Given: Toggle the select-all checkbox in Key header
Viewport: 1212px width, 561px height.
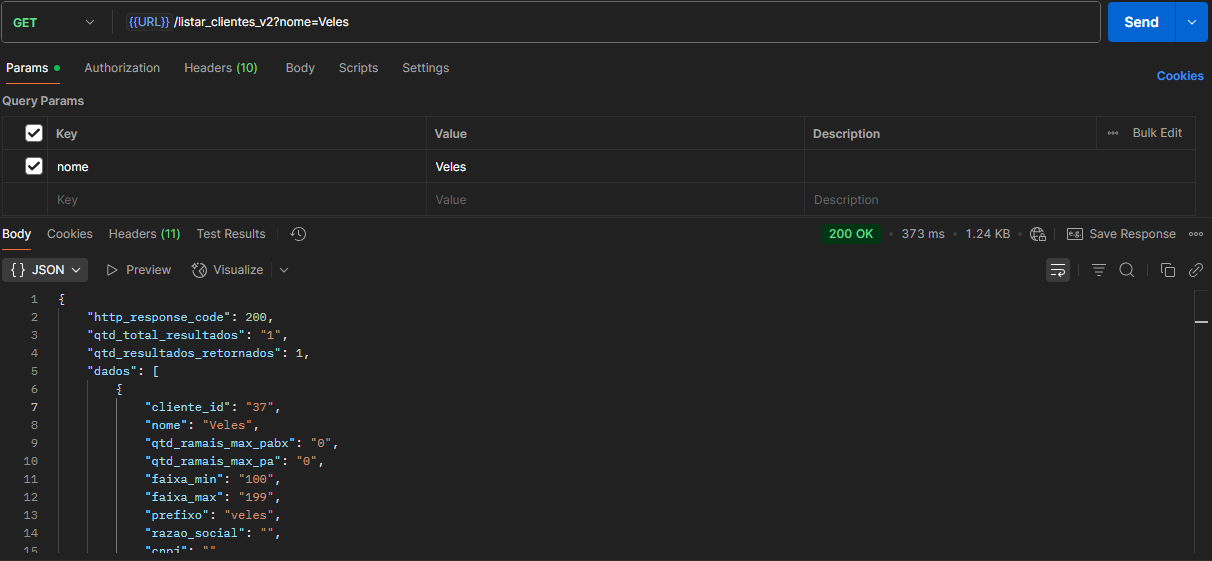Looking at the screenshot, I should (34, 133).
